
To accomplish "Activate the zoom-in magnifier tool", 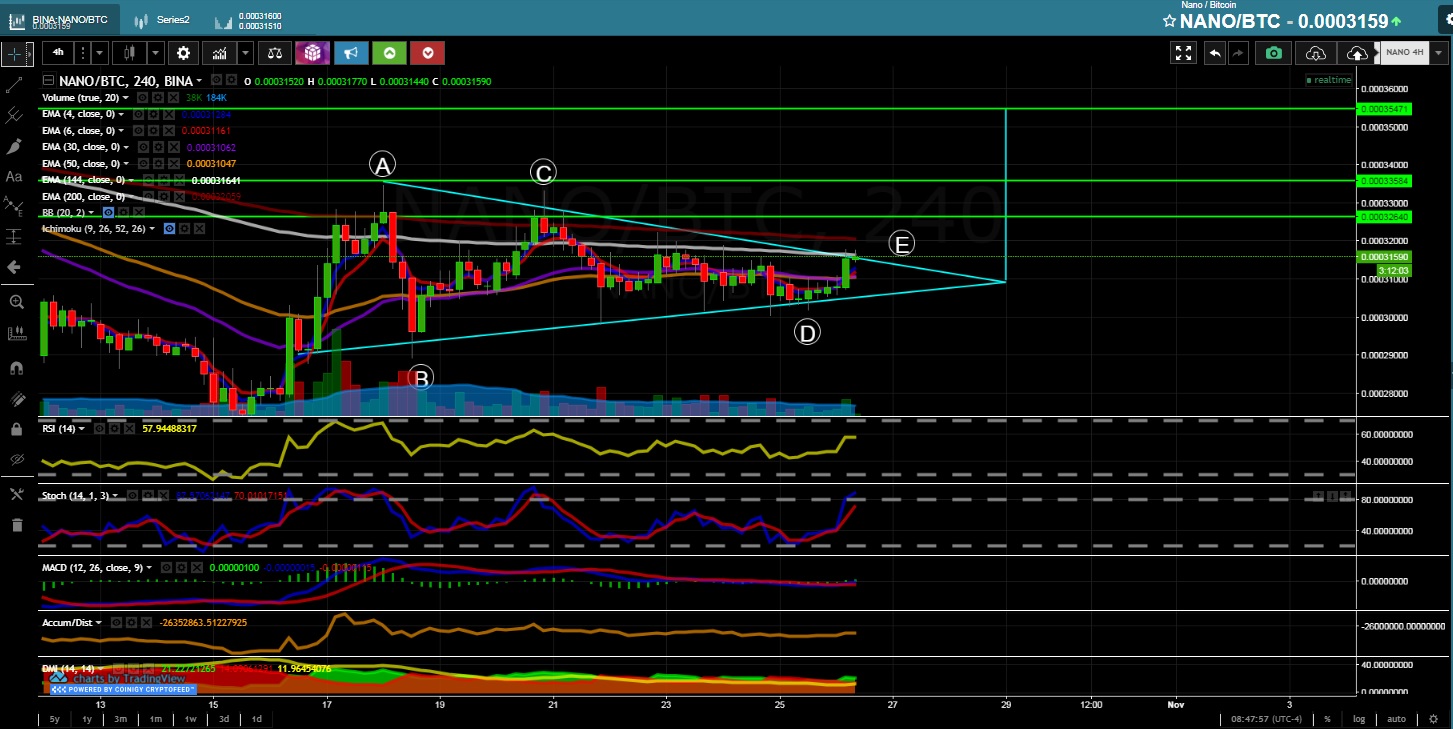I will [15, 302].
